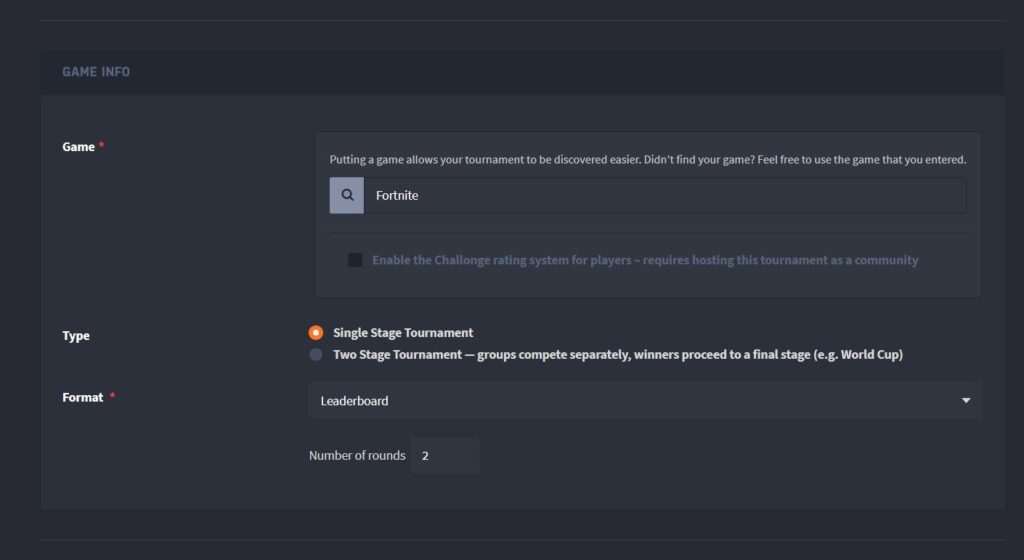Click the Challonge rating system label text
This screenshot has height=560, width=1024.
click(645, 260)
